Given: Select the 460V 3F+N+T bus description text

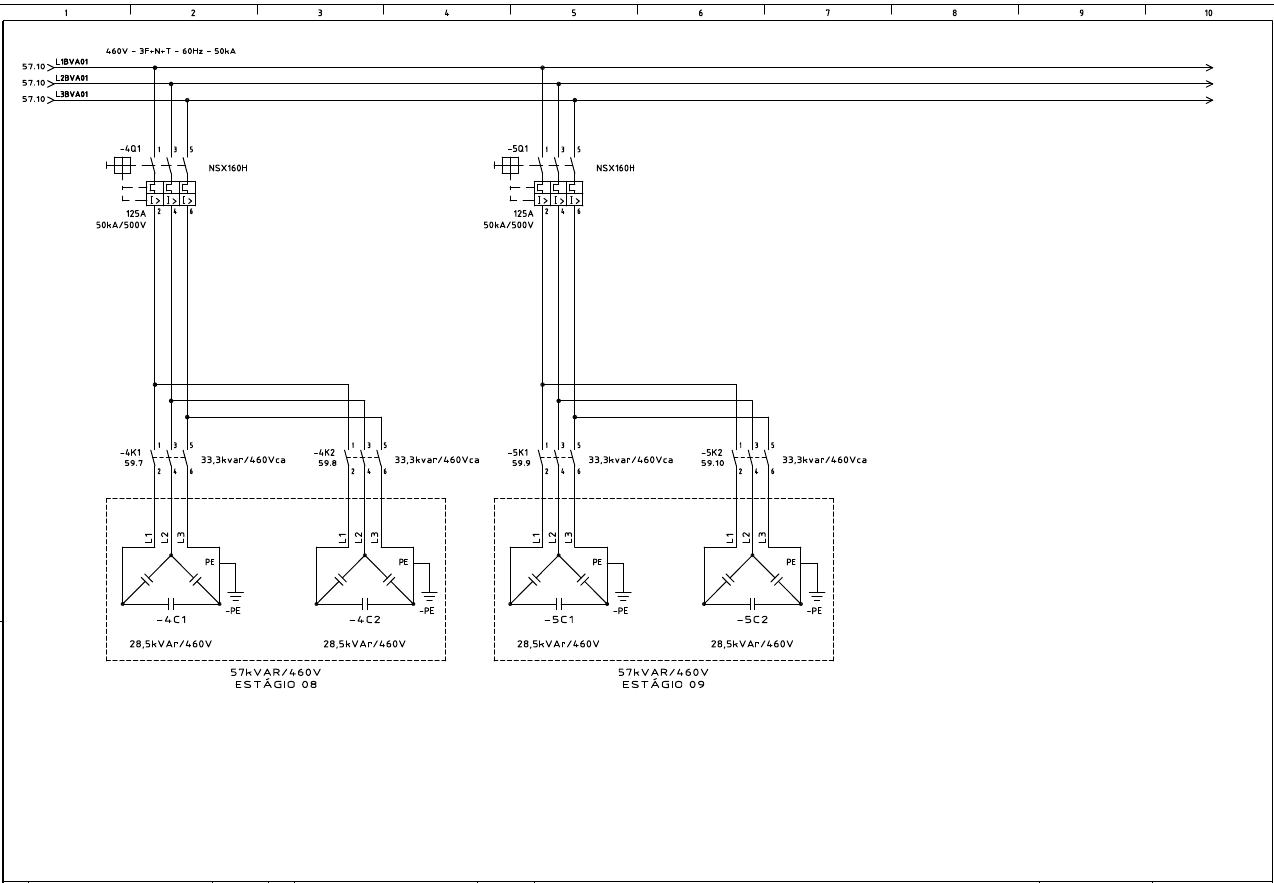Looking at the screenshot, I should click(171, 46).
